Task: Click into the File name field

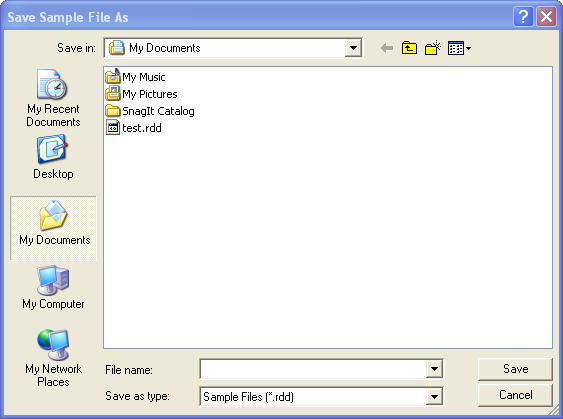Action: pos(313,369)
